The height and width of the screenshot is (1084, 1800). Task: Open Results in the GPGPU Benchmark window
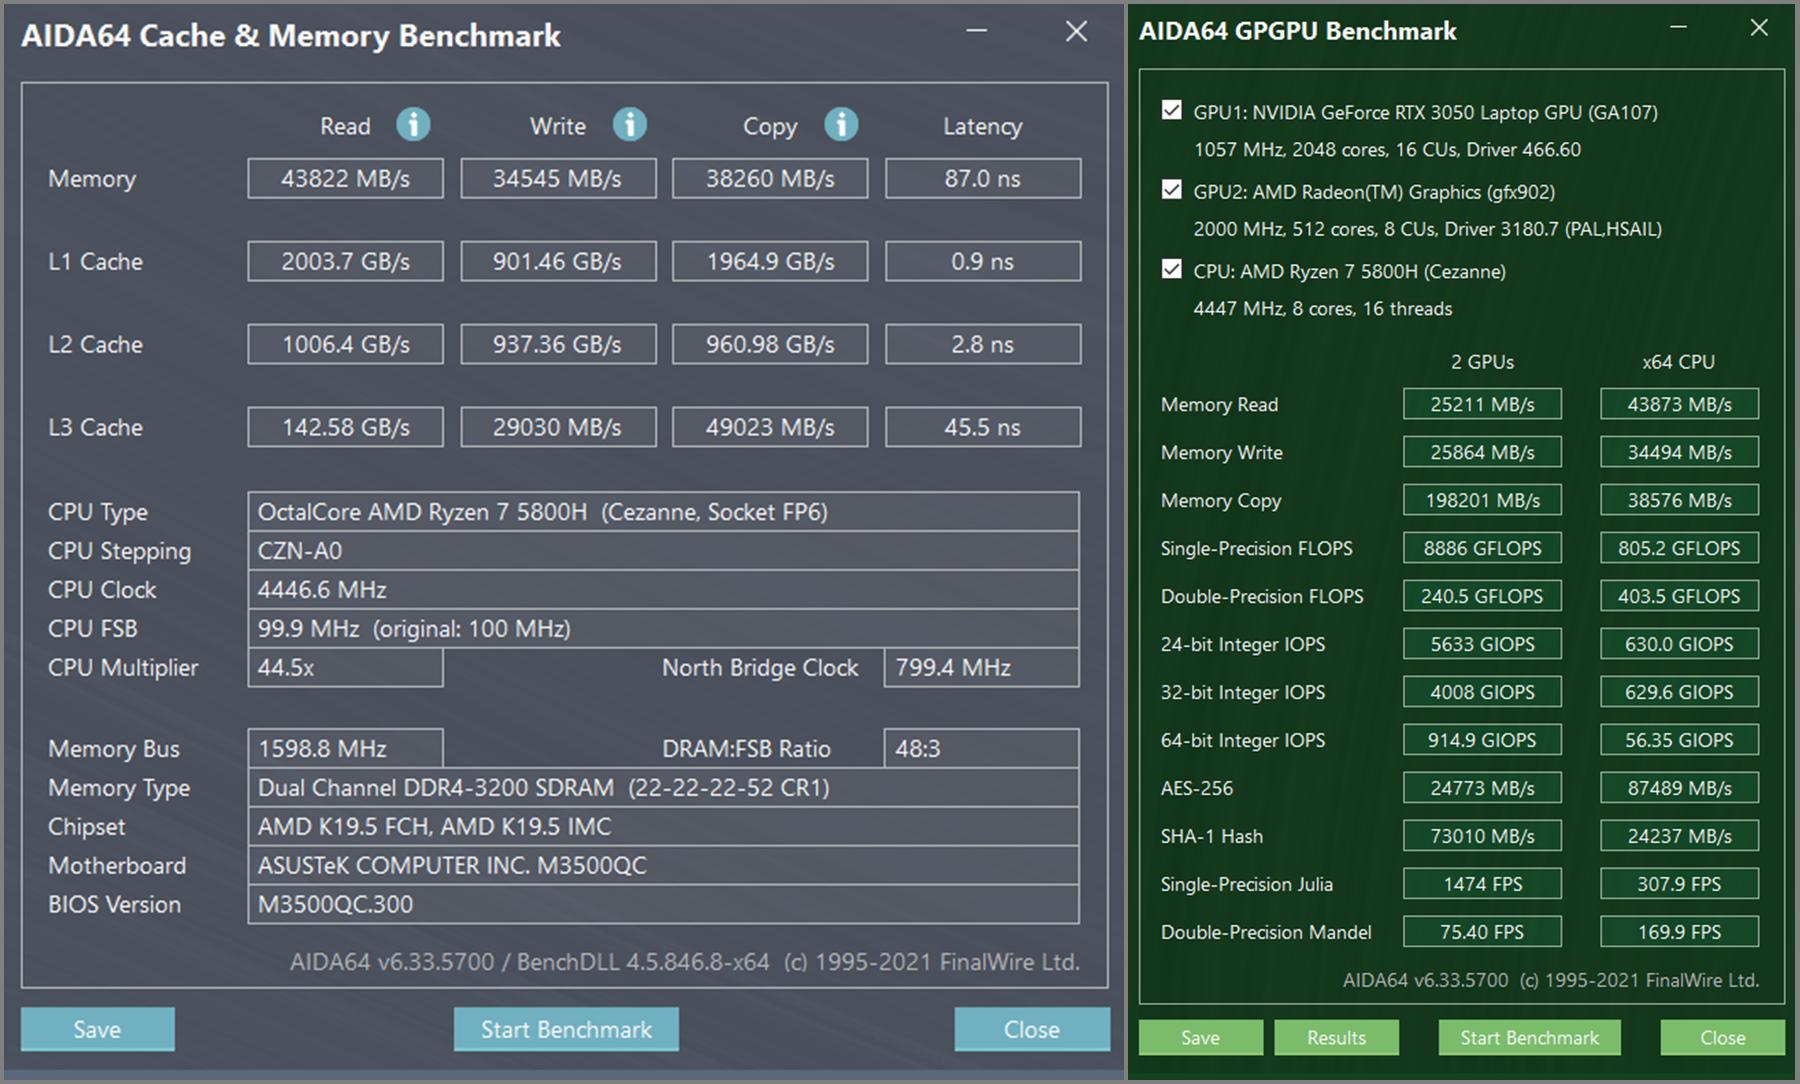(x=1336, y=1037)
